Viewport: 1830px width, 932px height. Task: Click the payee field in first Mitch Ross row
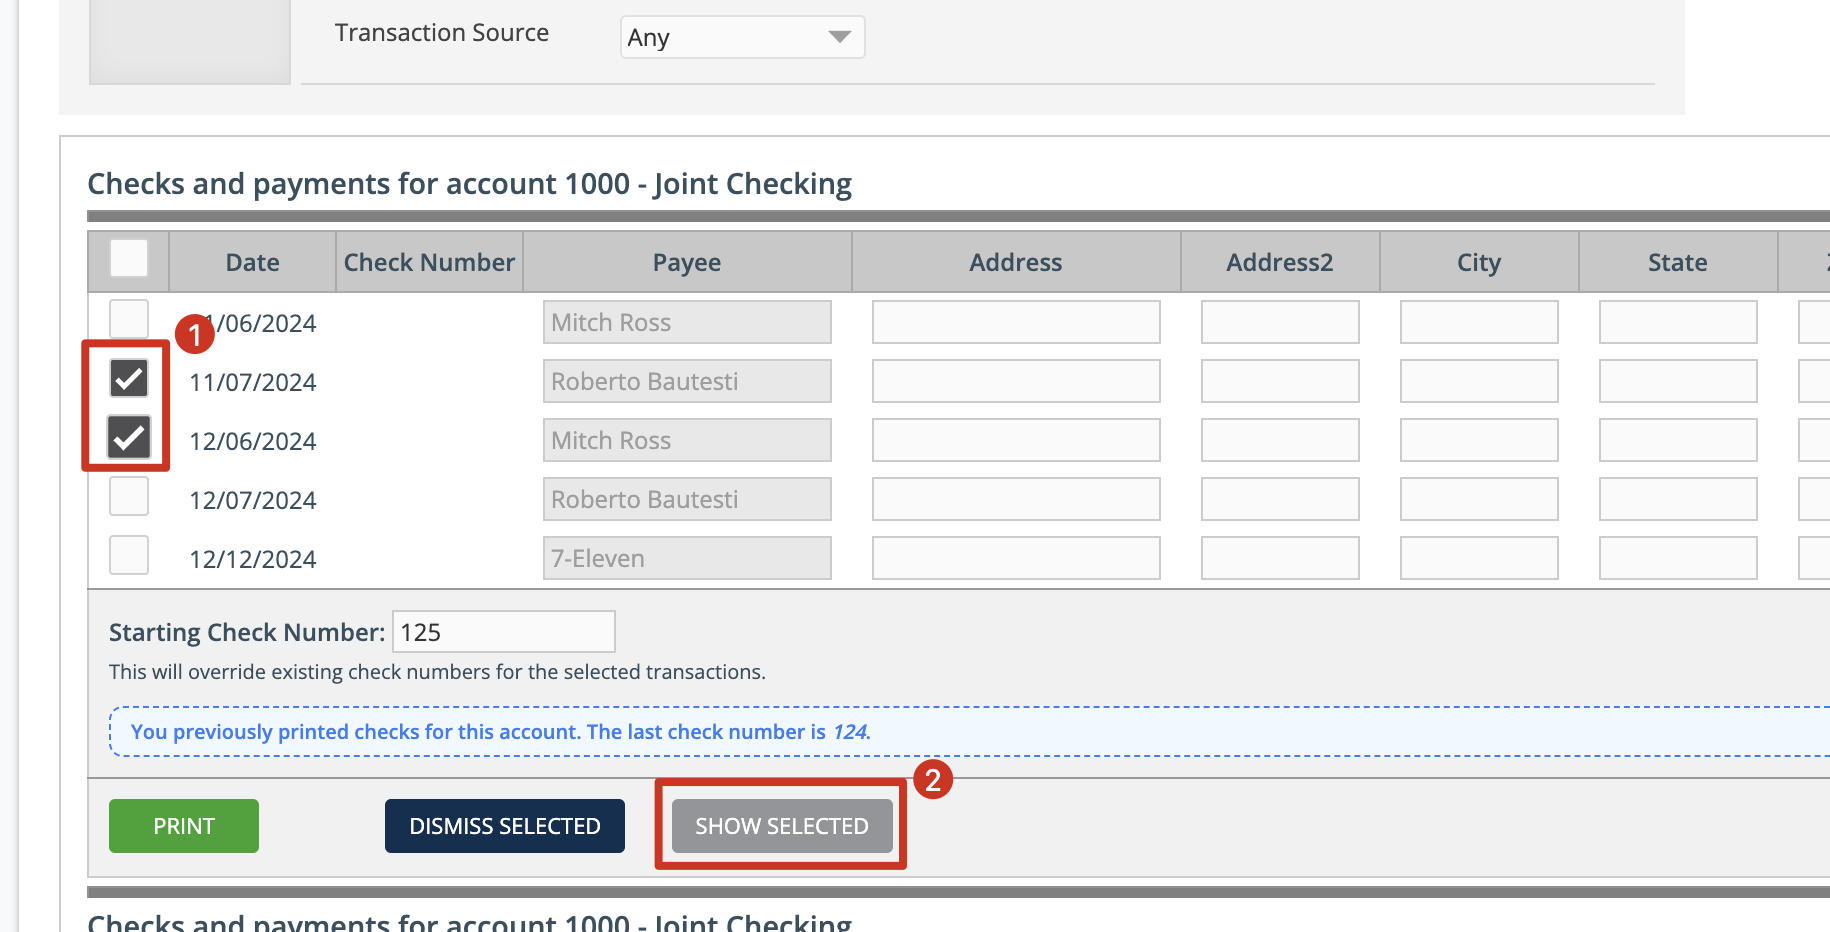(x=687, y=322)
